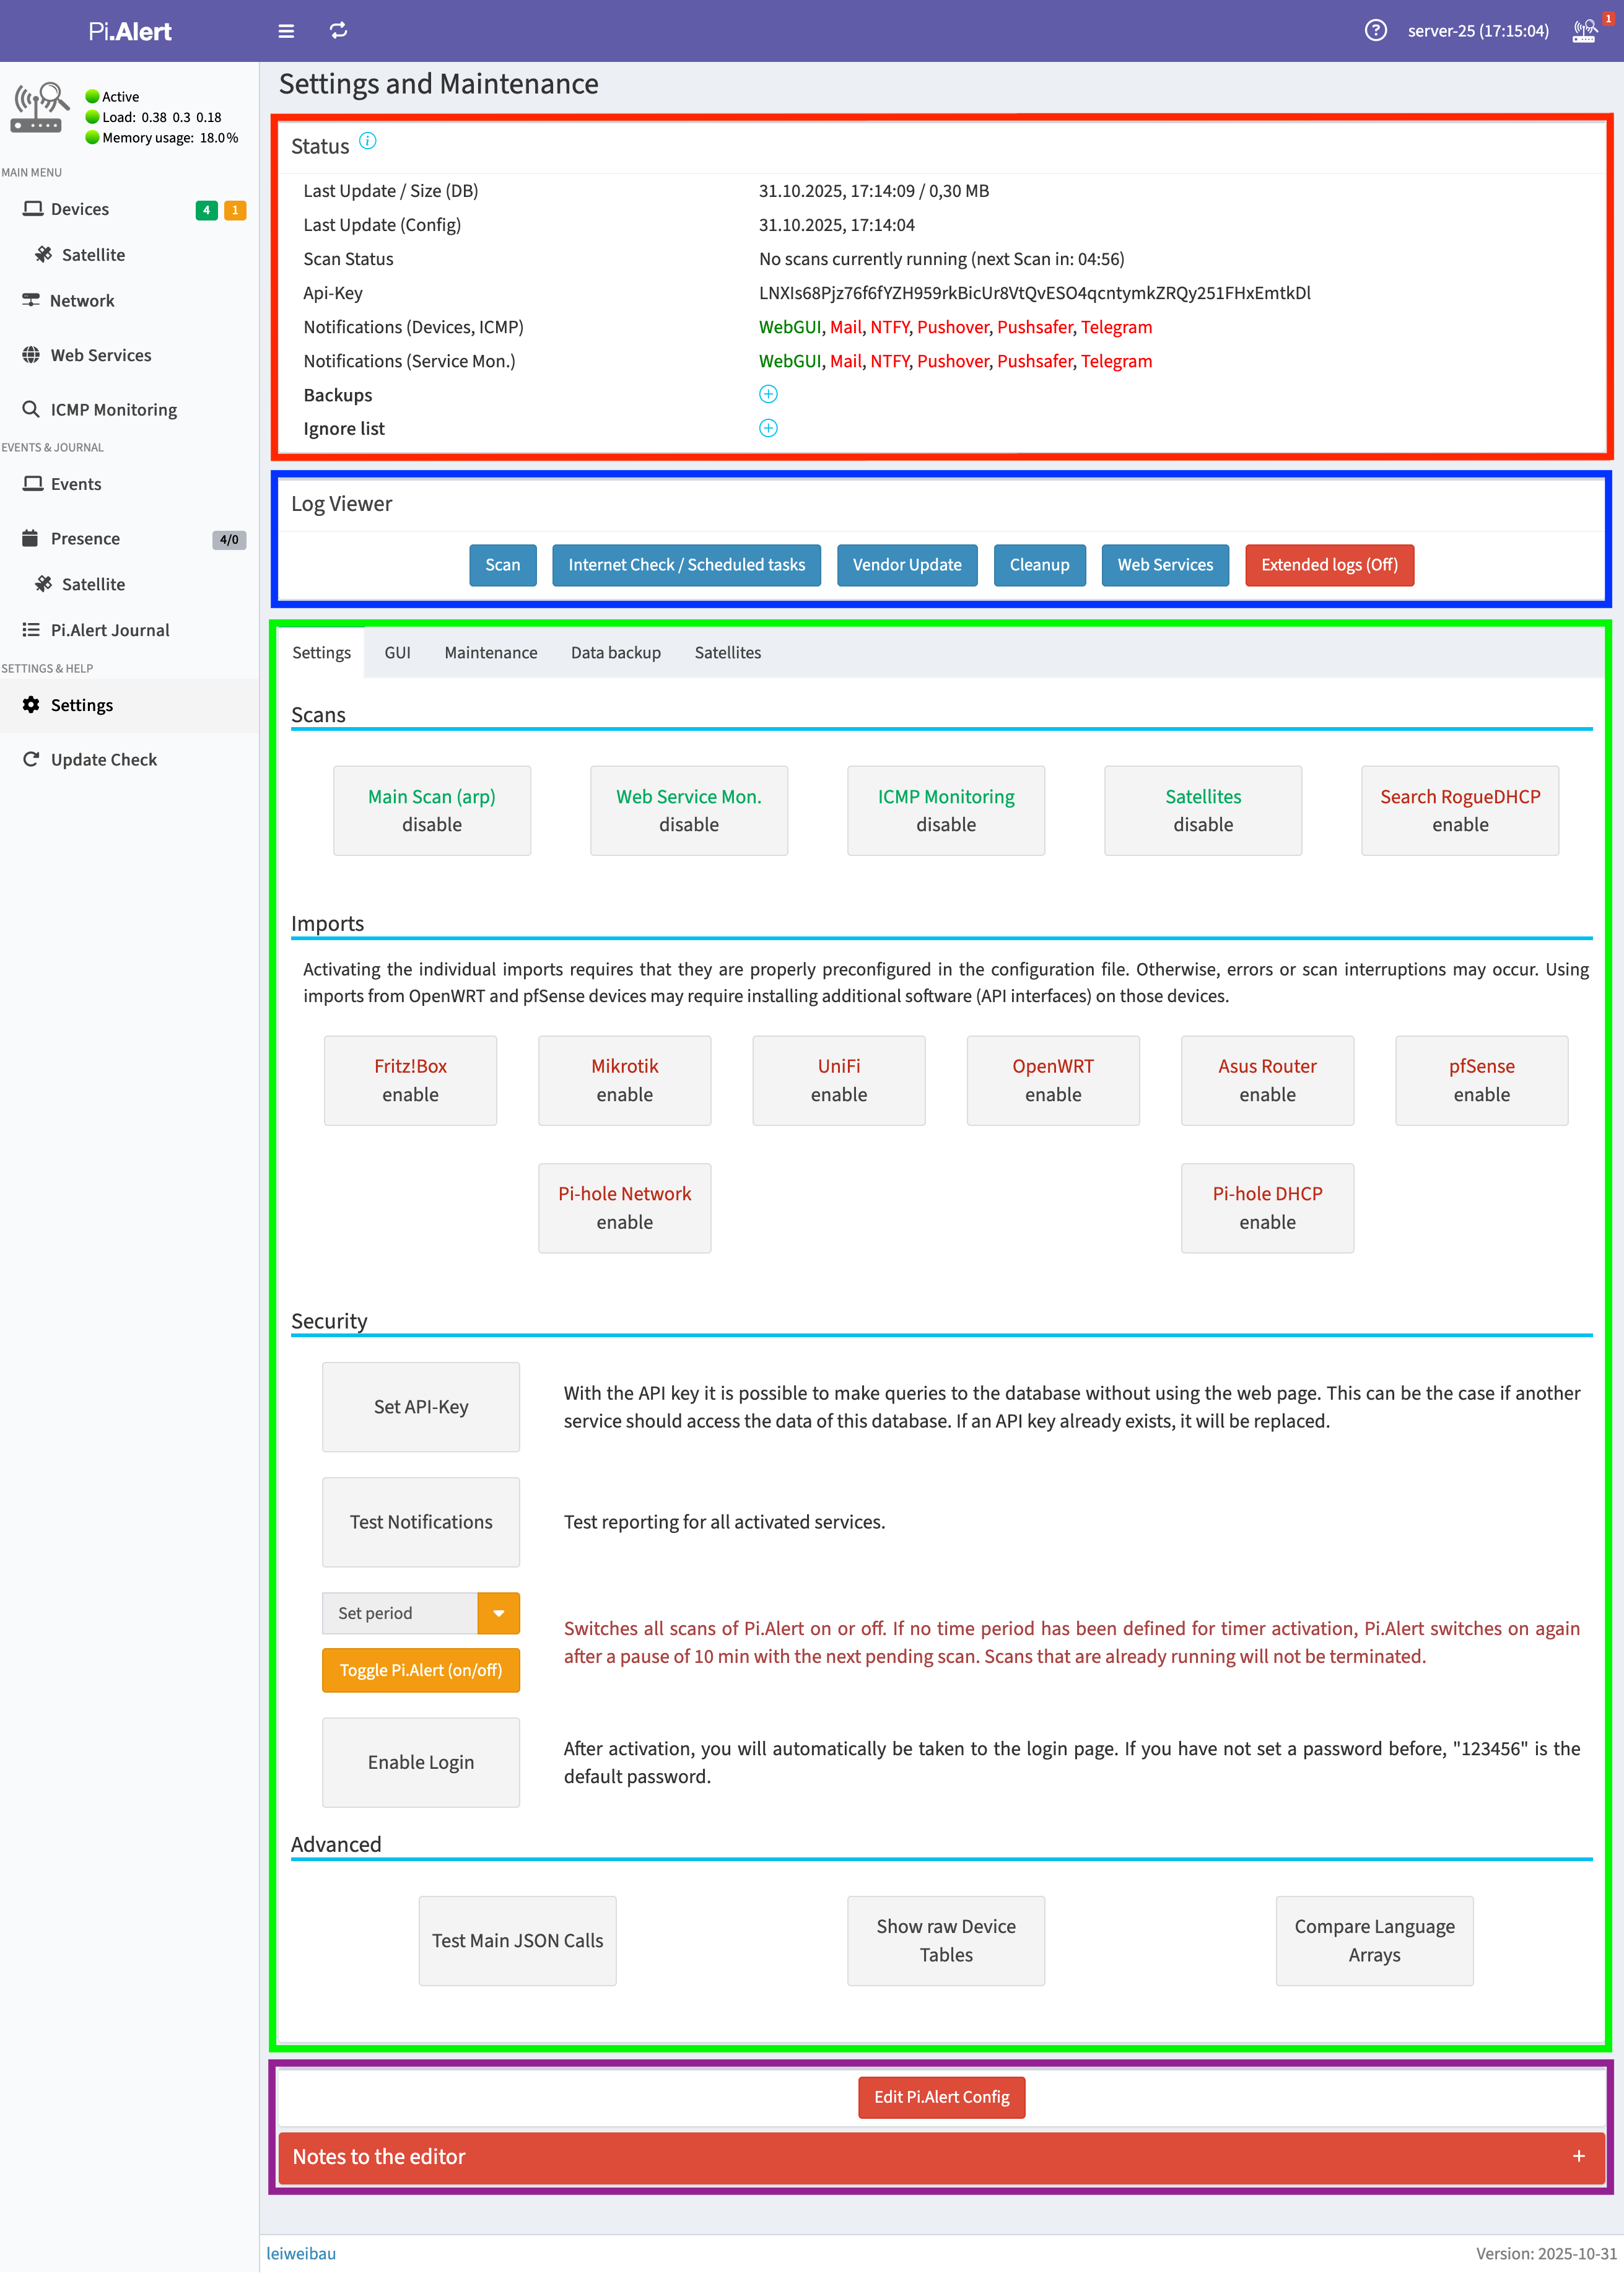
Task: Open Web Services in the sidebar
Action: coord(101,355)
